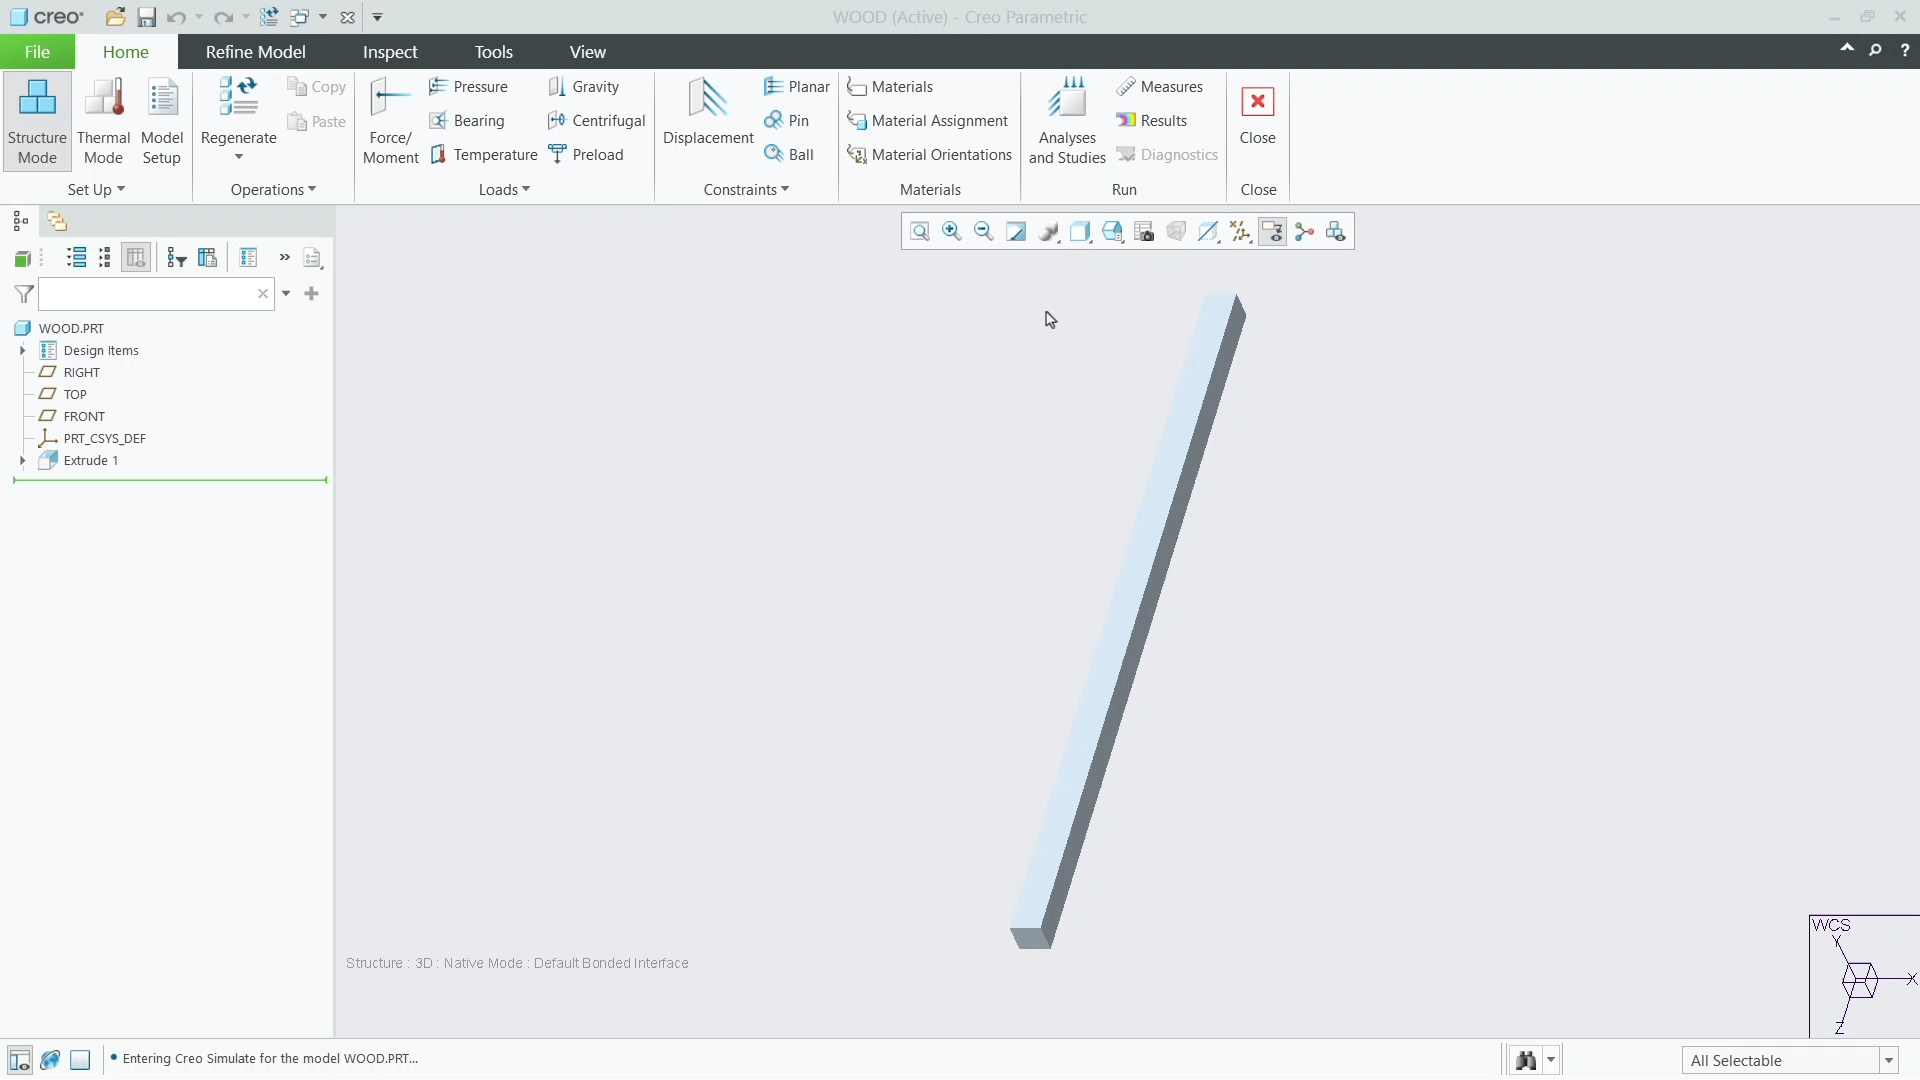Open Analyses and Studies
The image size is (1920, 1080).
pos(1067,121)
